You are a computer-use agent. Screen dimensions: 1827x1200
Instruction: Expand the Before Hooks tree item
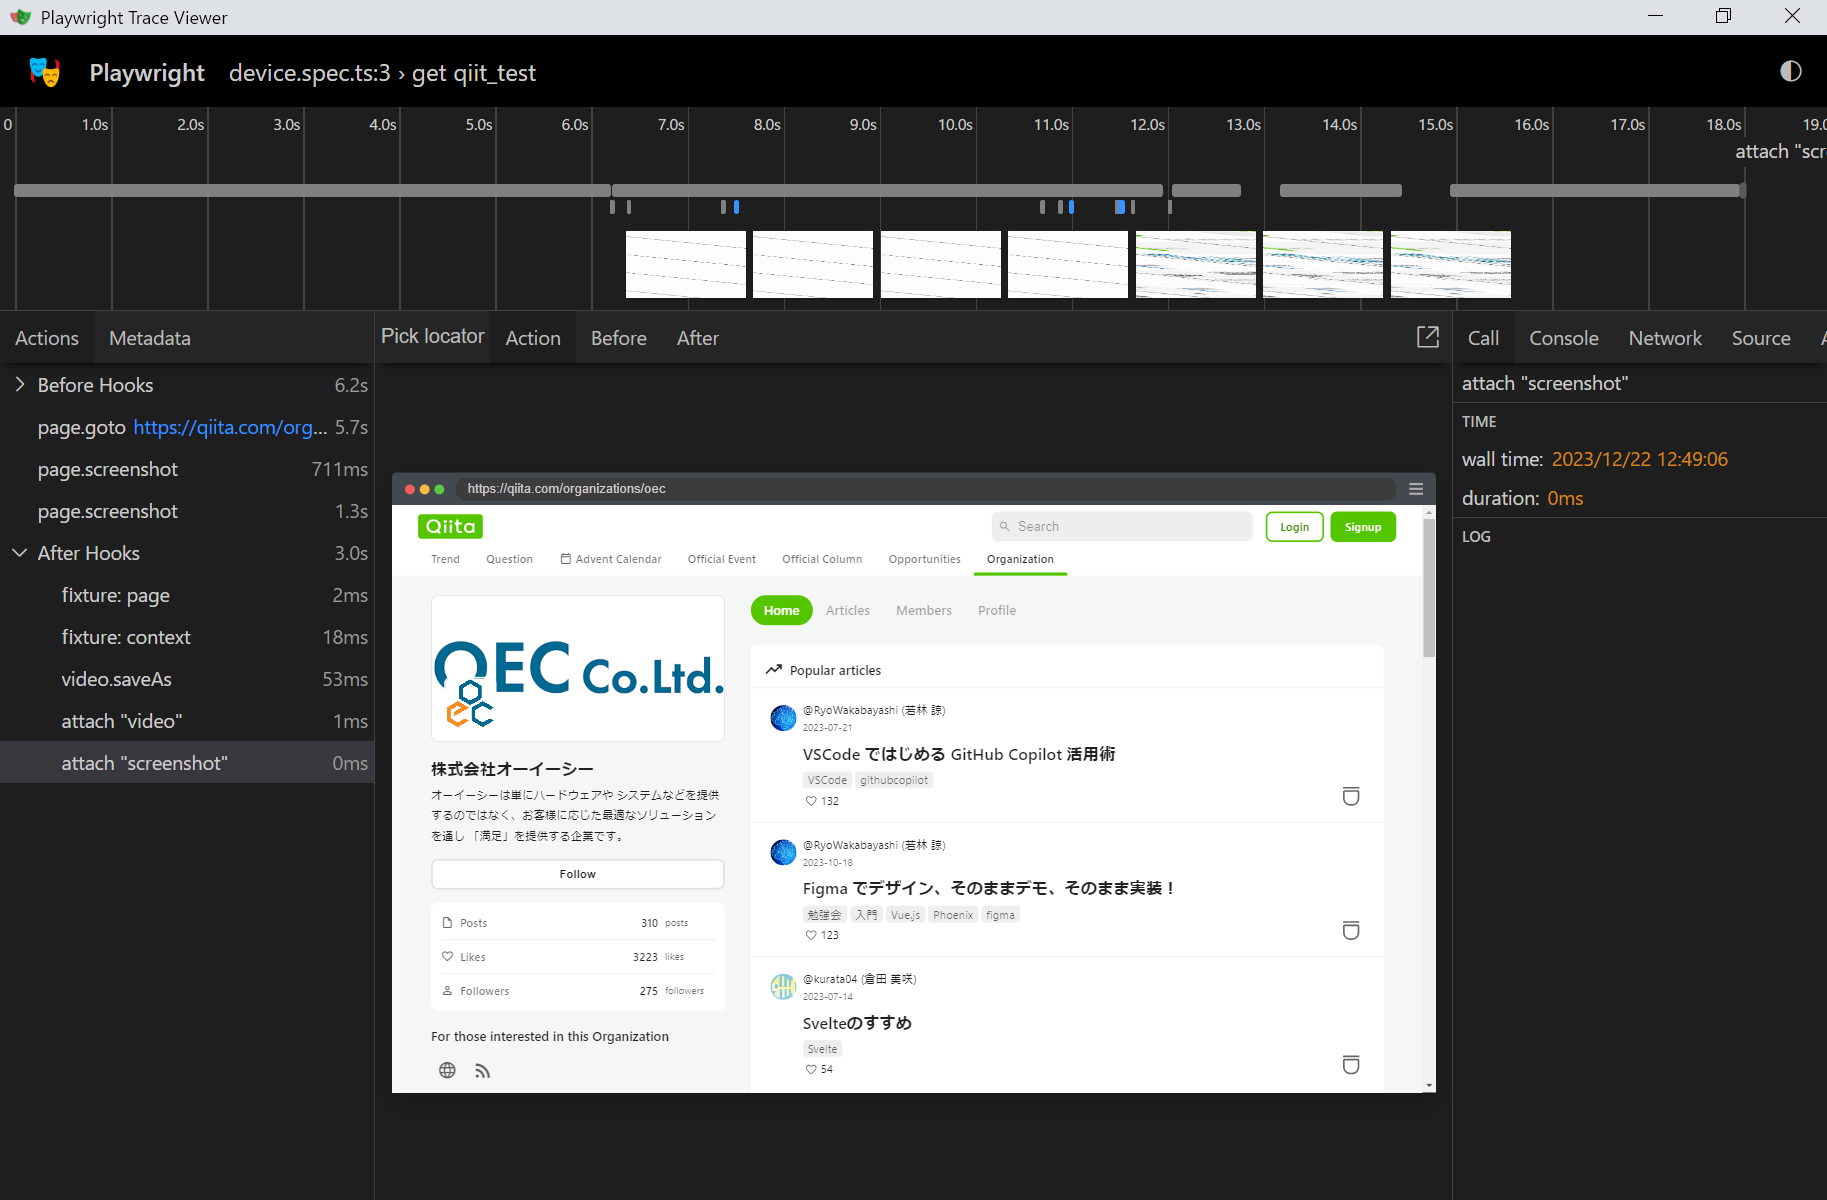[20, 385]
